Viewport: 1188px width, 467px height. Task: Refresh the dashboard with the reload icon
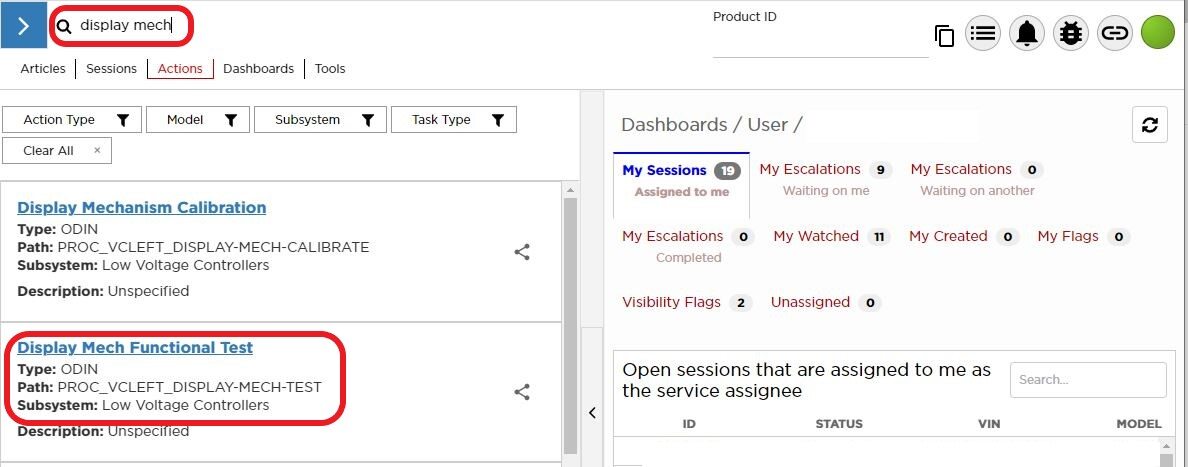[x=1149, y=125]
